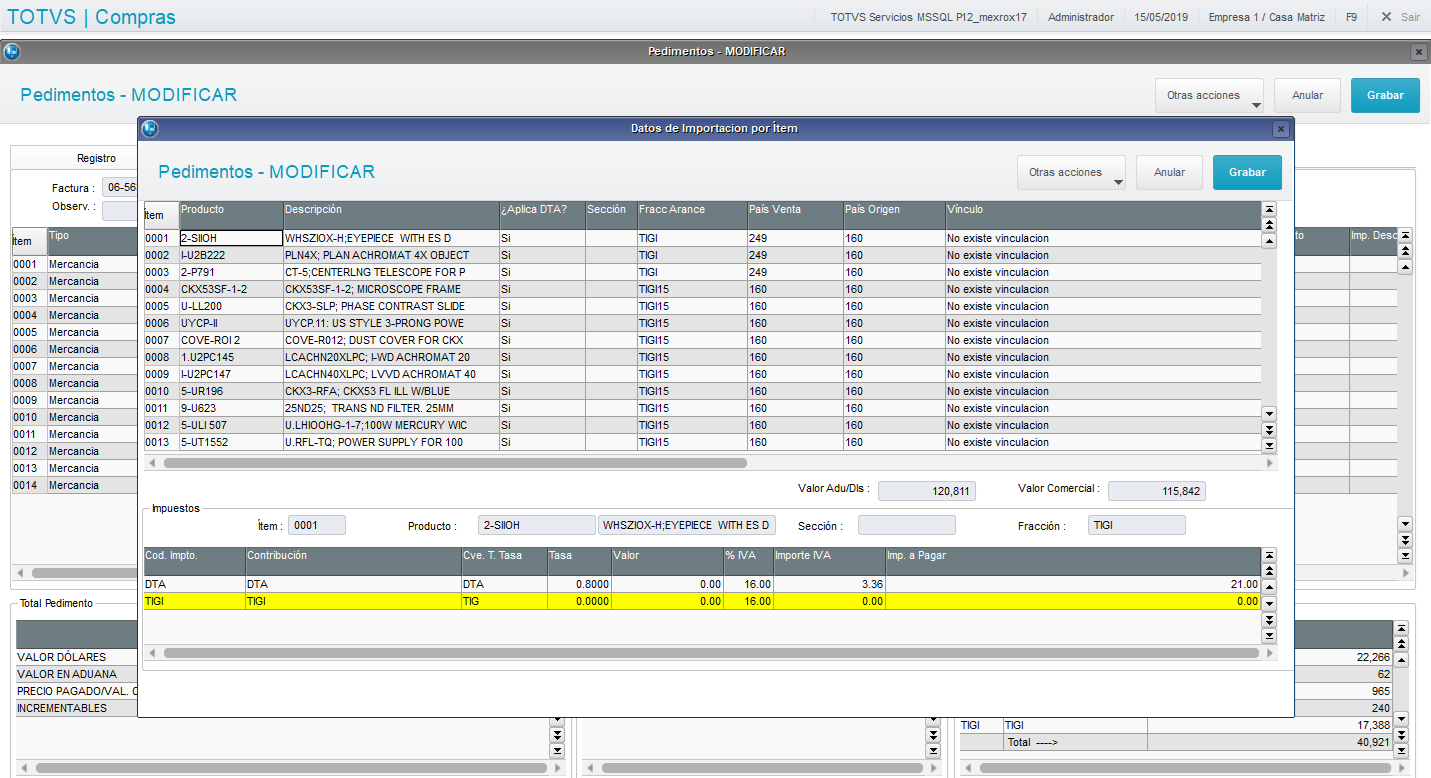Click the empty Sección field
Image resolution: width=1431 pixels, height=778 pixels.
[906, 525]
